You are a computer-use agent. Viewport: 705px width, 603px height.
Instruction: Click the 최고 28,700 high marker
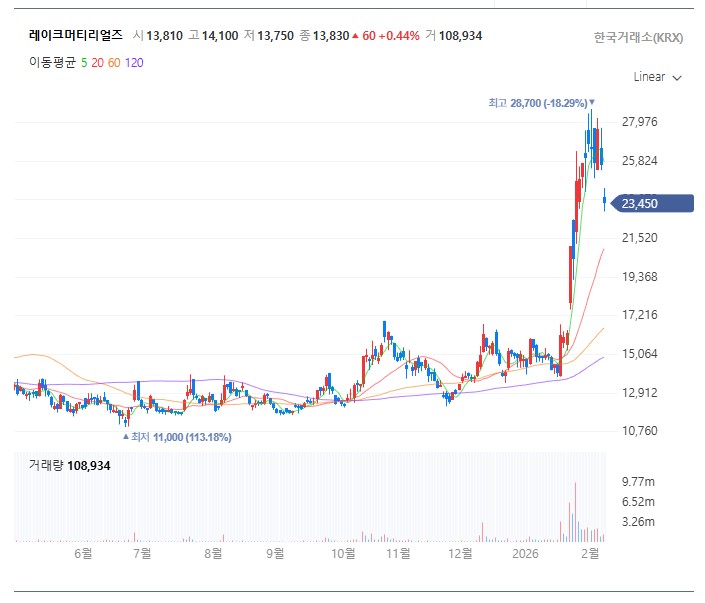pos(542,103)
